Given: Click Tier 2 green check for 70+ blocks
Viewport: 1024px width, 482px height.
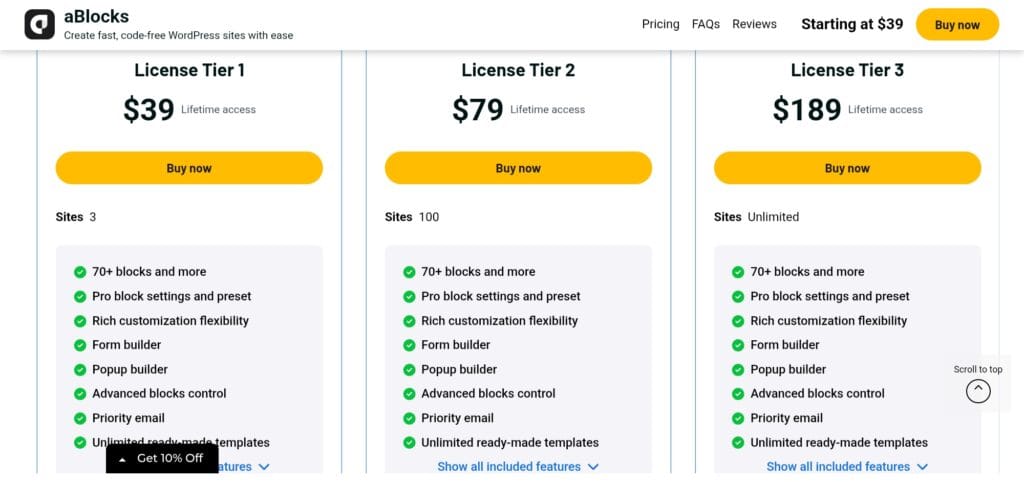Looking at the screenshot, I should 409,272.
